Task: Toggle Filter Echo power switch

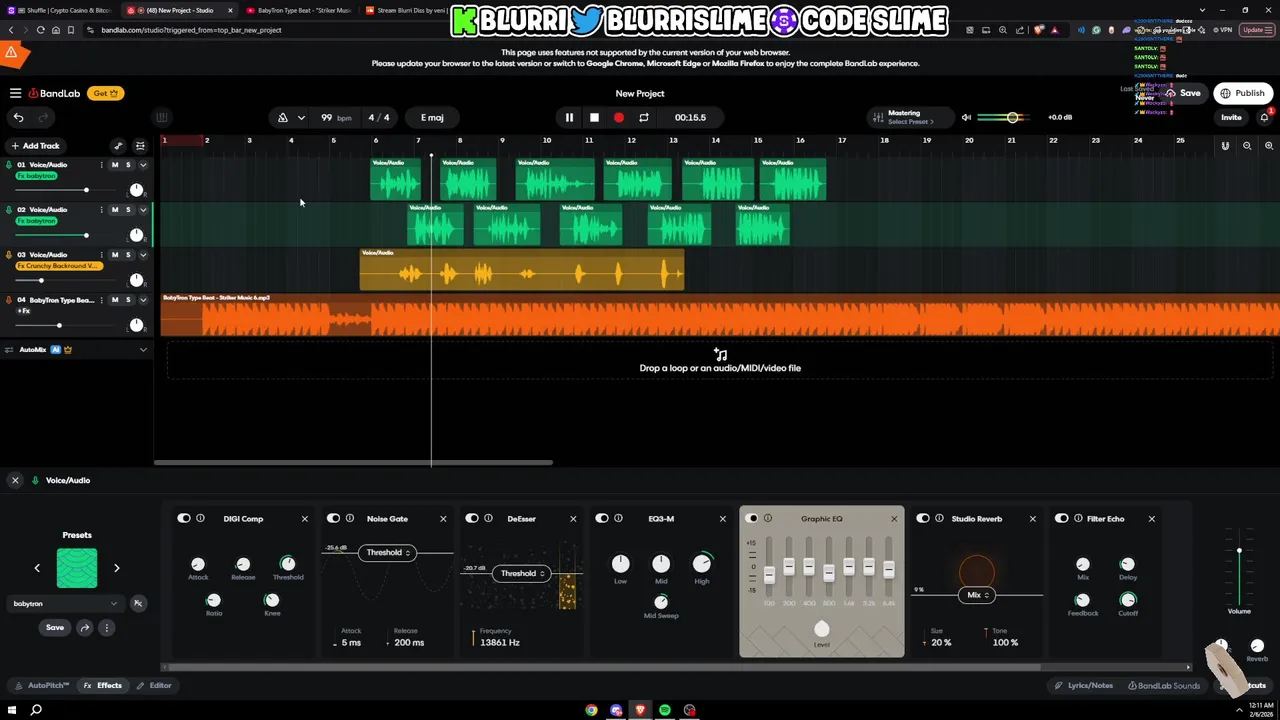Action: point(1062,519)
